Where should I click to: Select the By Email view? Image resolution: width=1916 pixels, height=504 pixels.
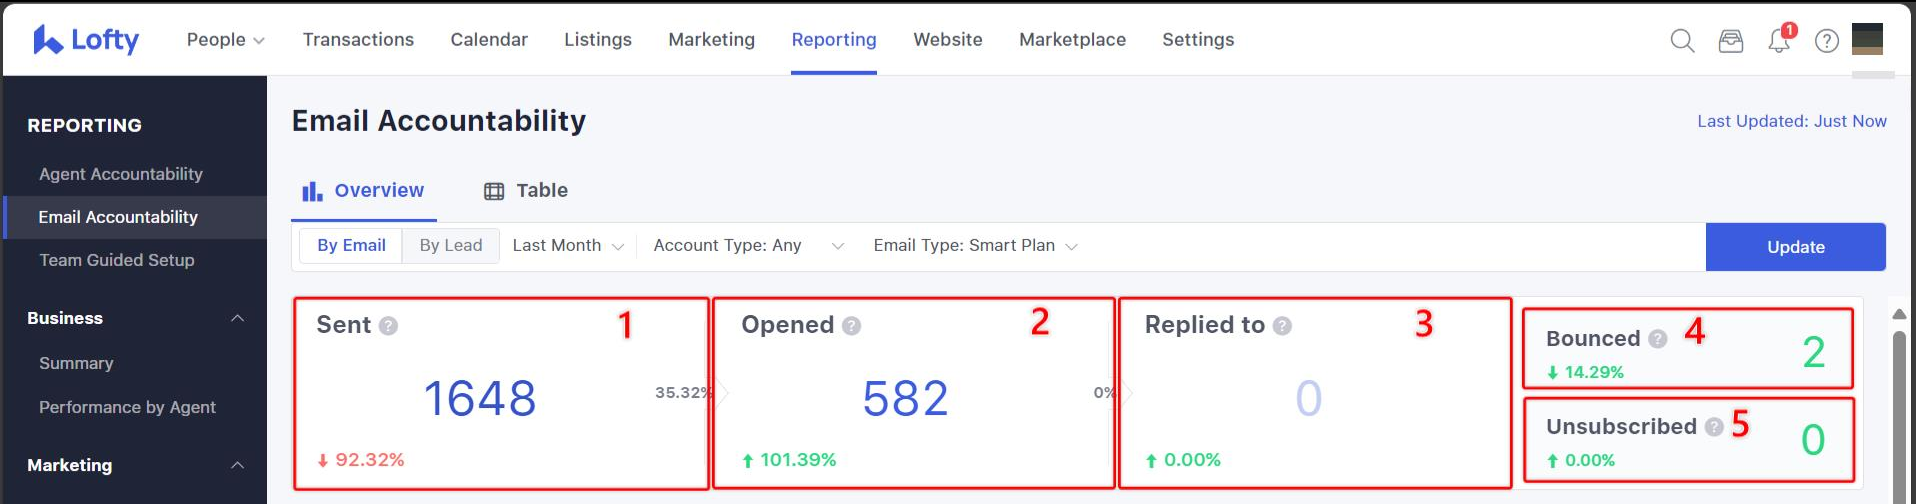[x=351, y=245]
